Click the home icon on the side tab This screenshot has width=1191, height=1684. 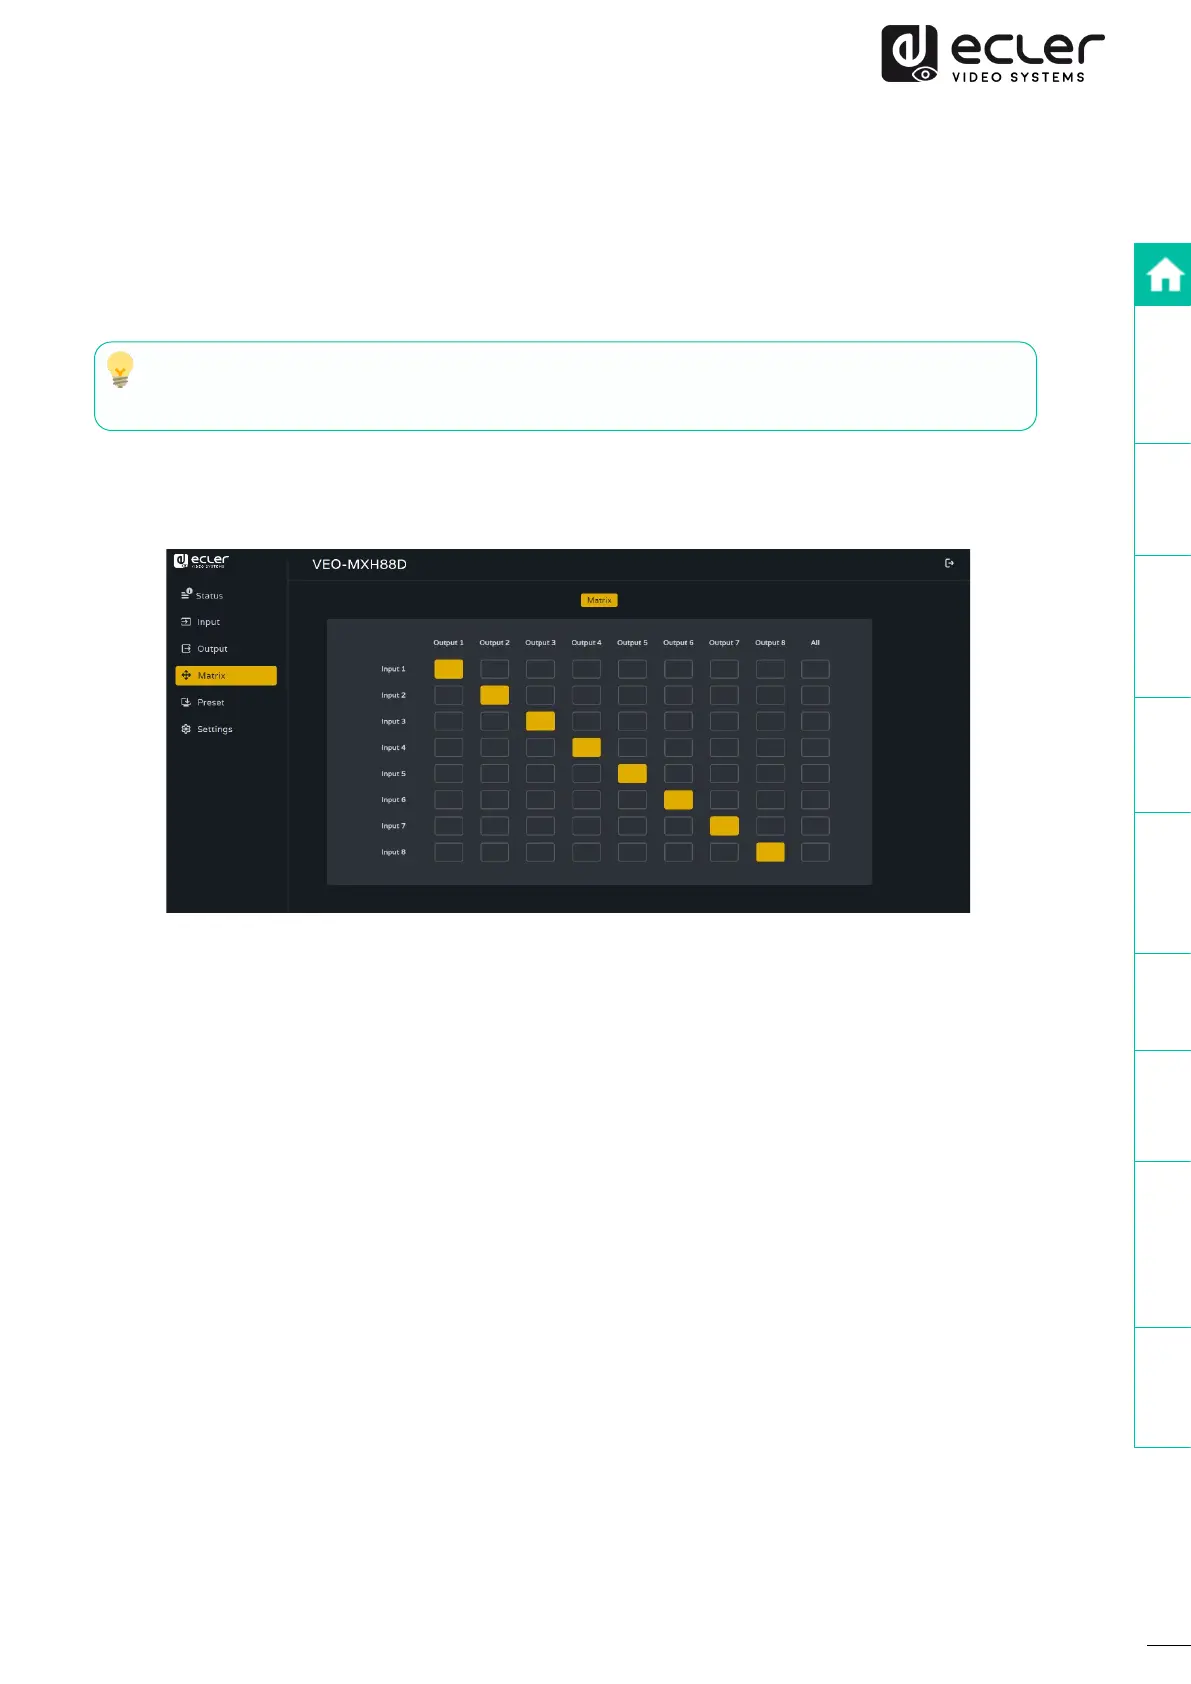1164,275
